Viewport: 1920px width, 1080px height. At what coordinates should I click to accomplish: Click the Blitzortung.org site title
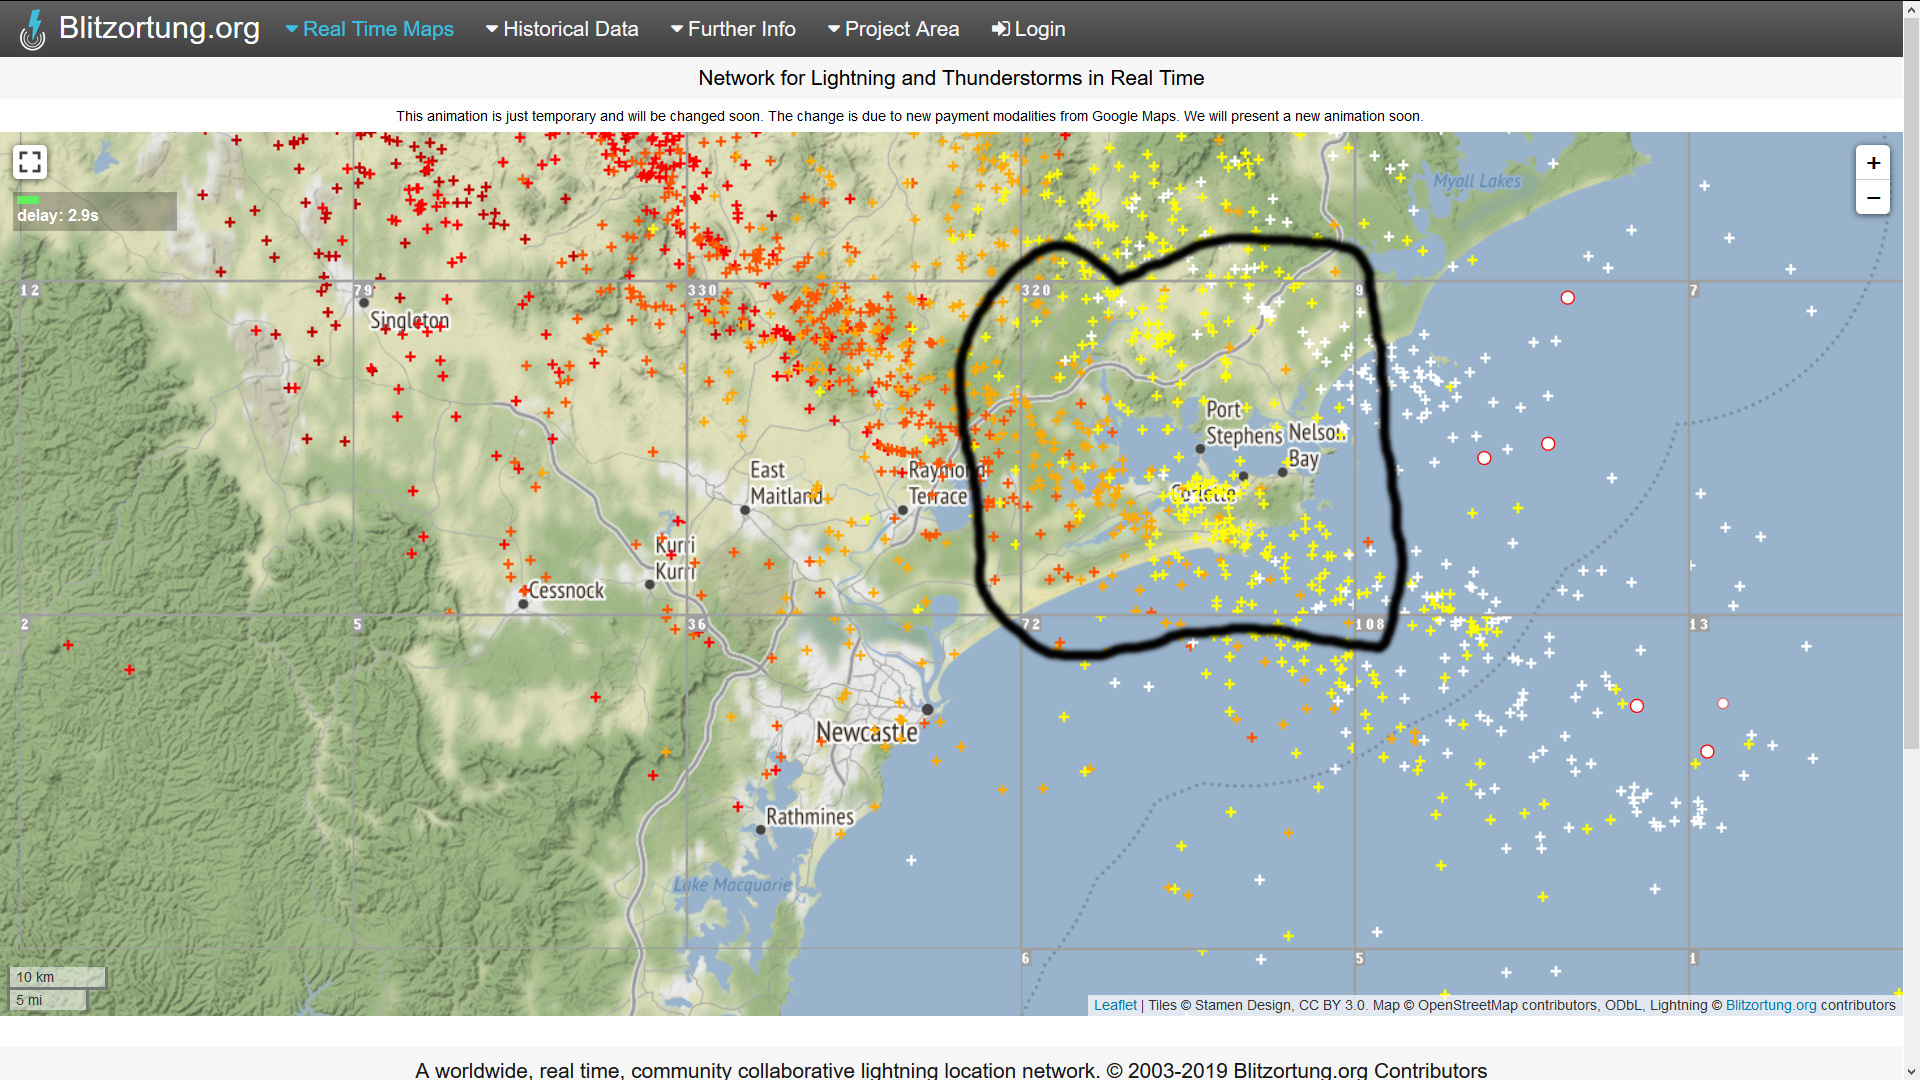[159, 28]
